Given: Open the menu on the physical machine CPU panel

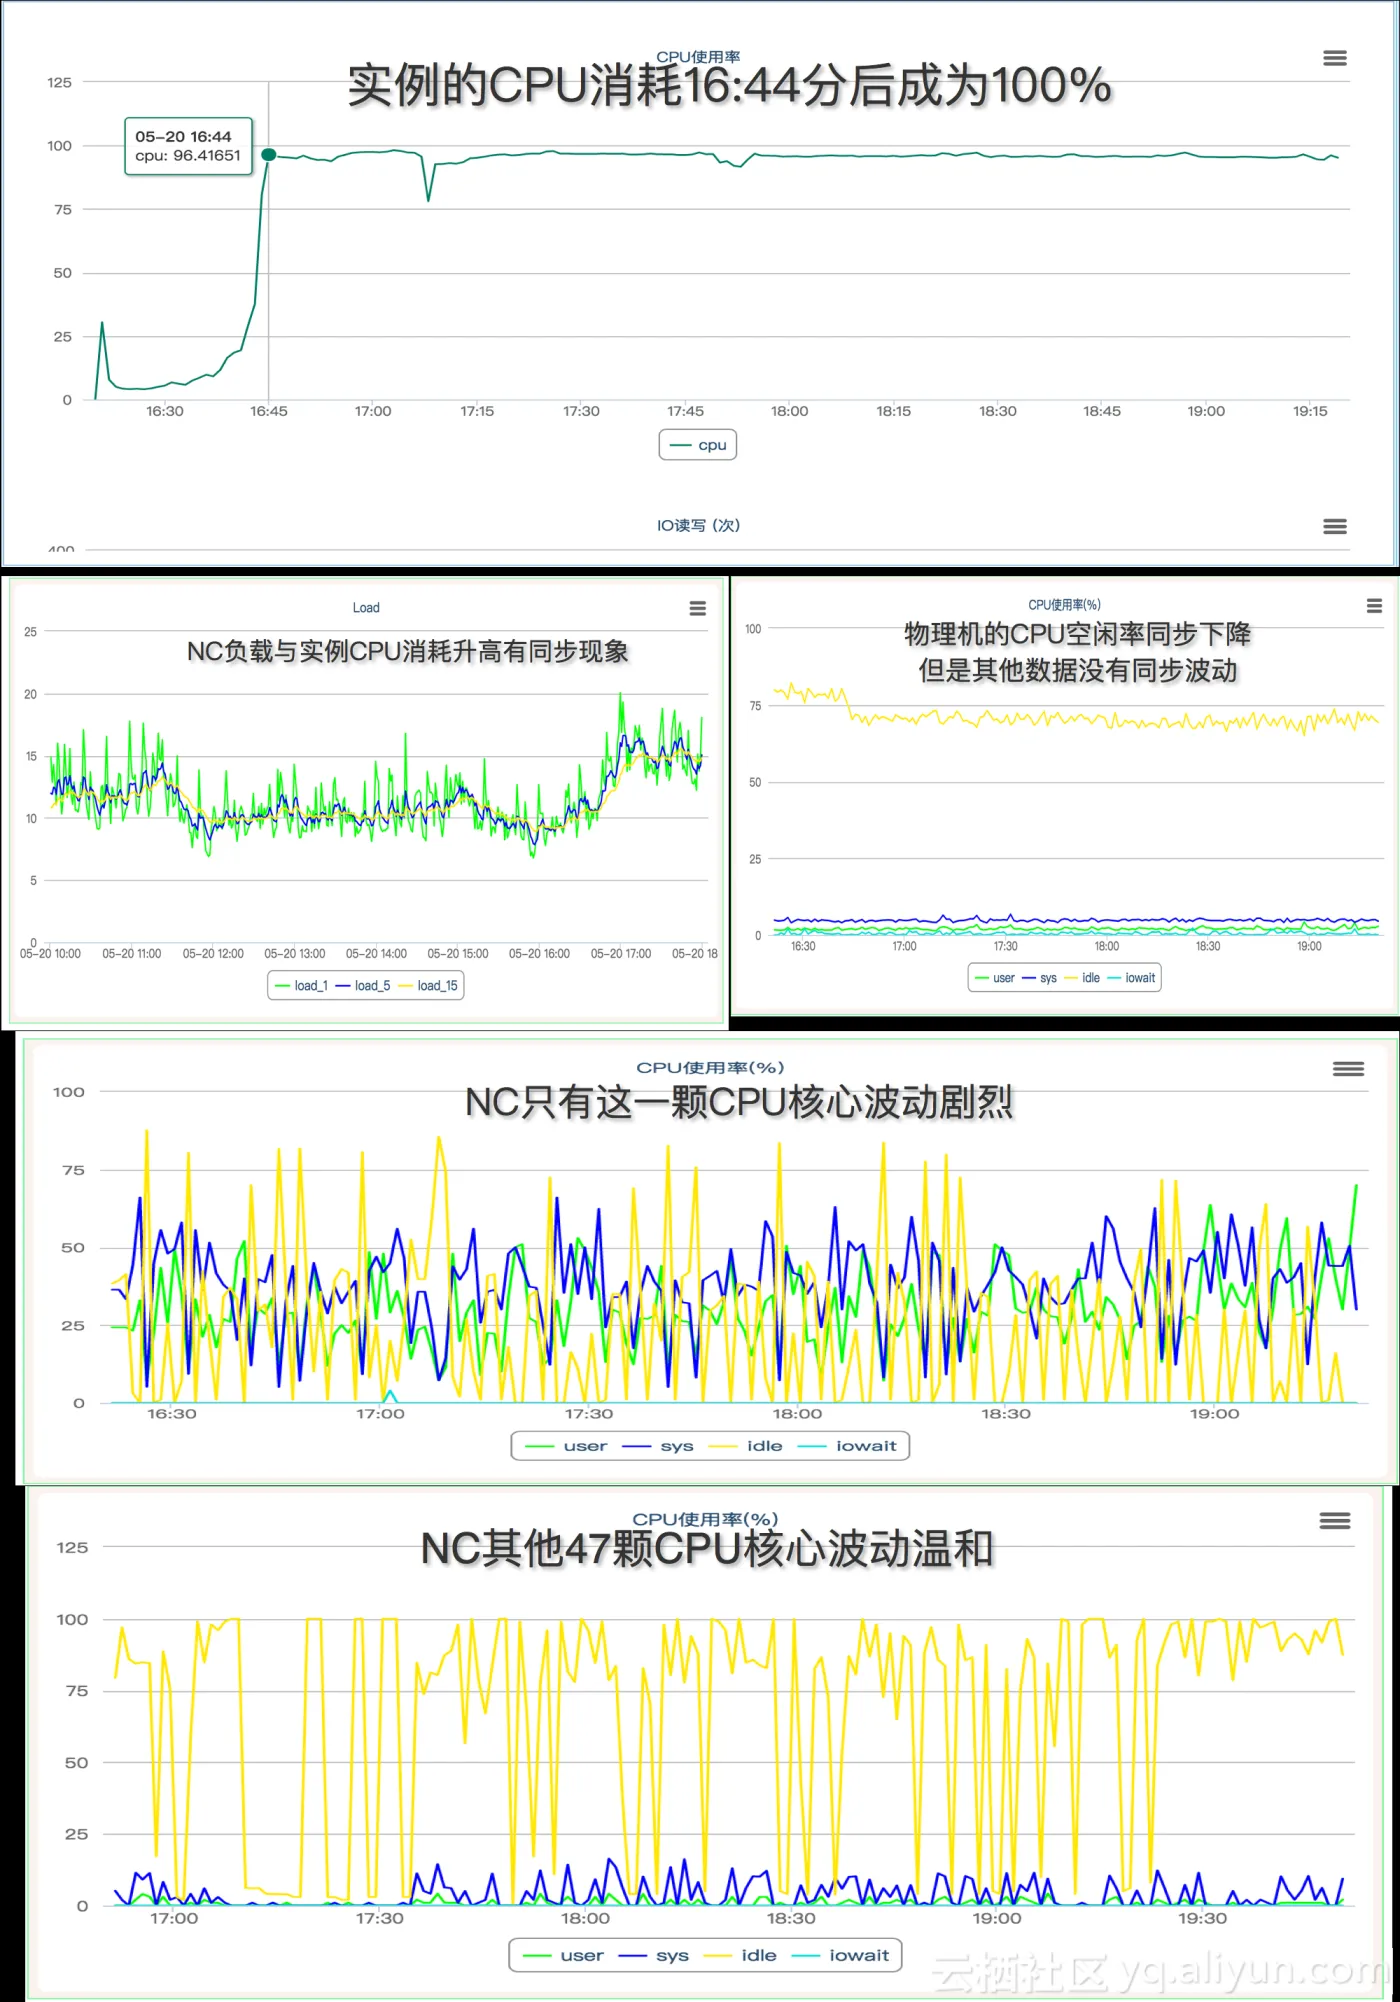Looking at the screenshot, I should (x=1375, y=606).
